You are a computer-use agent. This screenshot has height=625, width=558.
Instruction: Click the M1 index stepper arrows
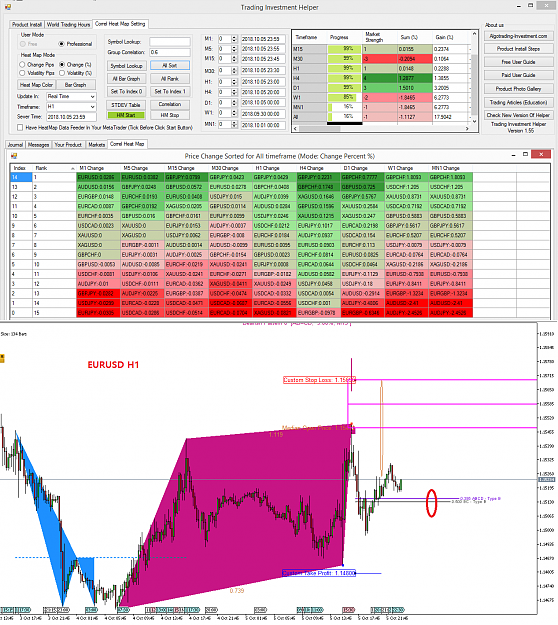tap(234, 39)
